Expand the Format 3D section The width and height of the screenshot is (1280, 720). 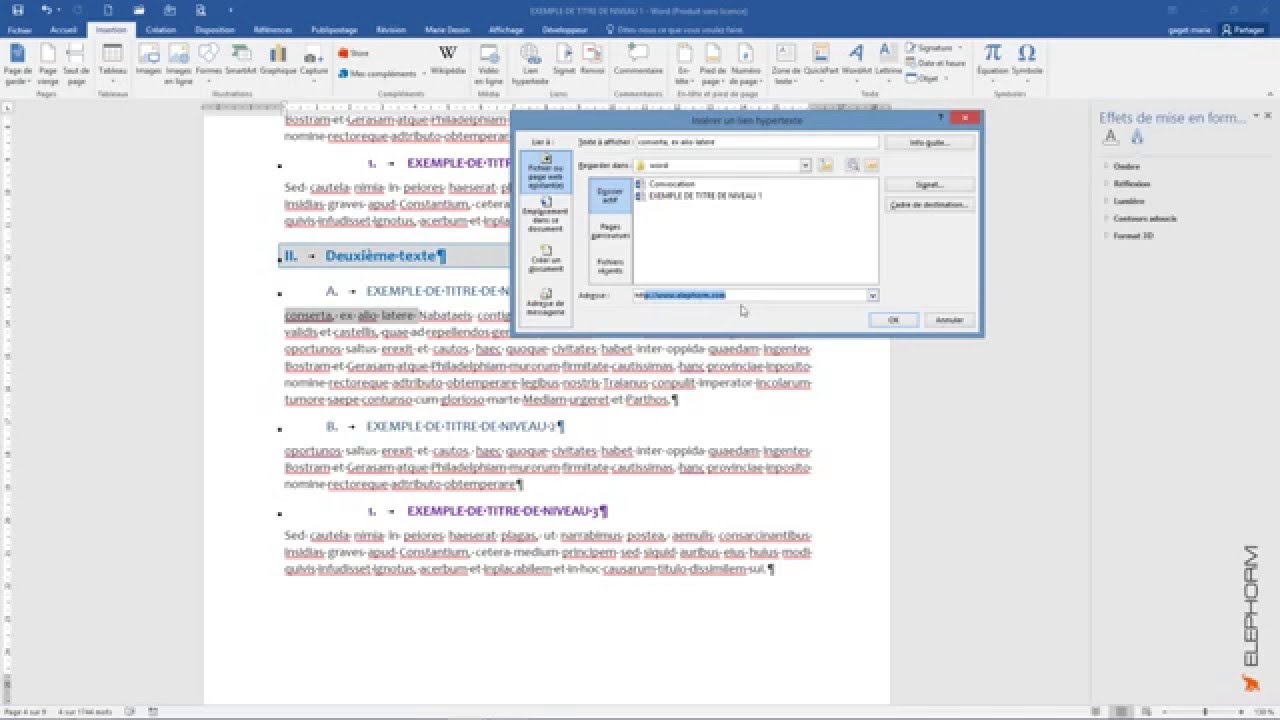pyautogui.click(x=1132, y=236)
